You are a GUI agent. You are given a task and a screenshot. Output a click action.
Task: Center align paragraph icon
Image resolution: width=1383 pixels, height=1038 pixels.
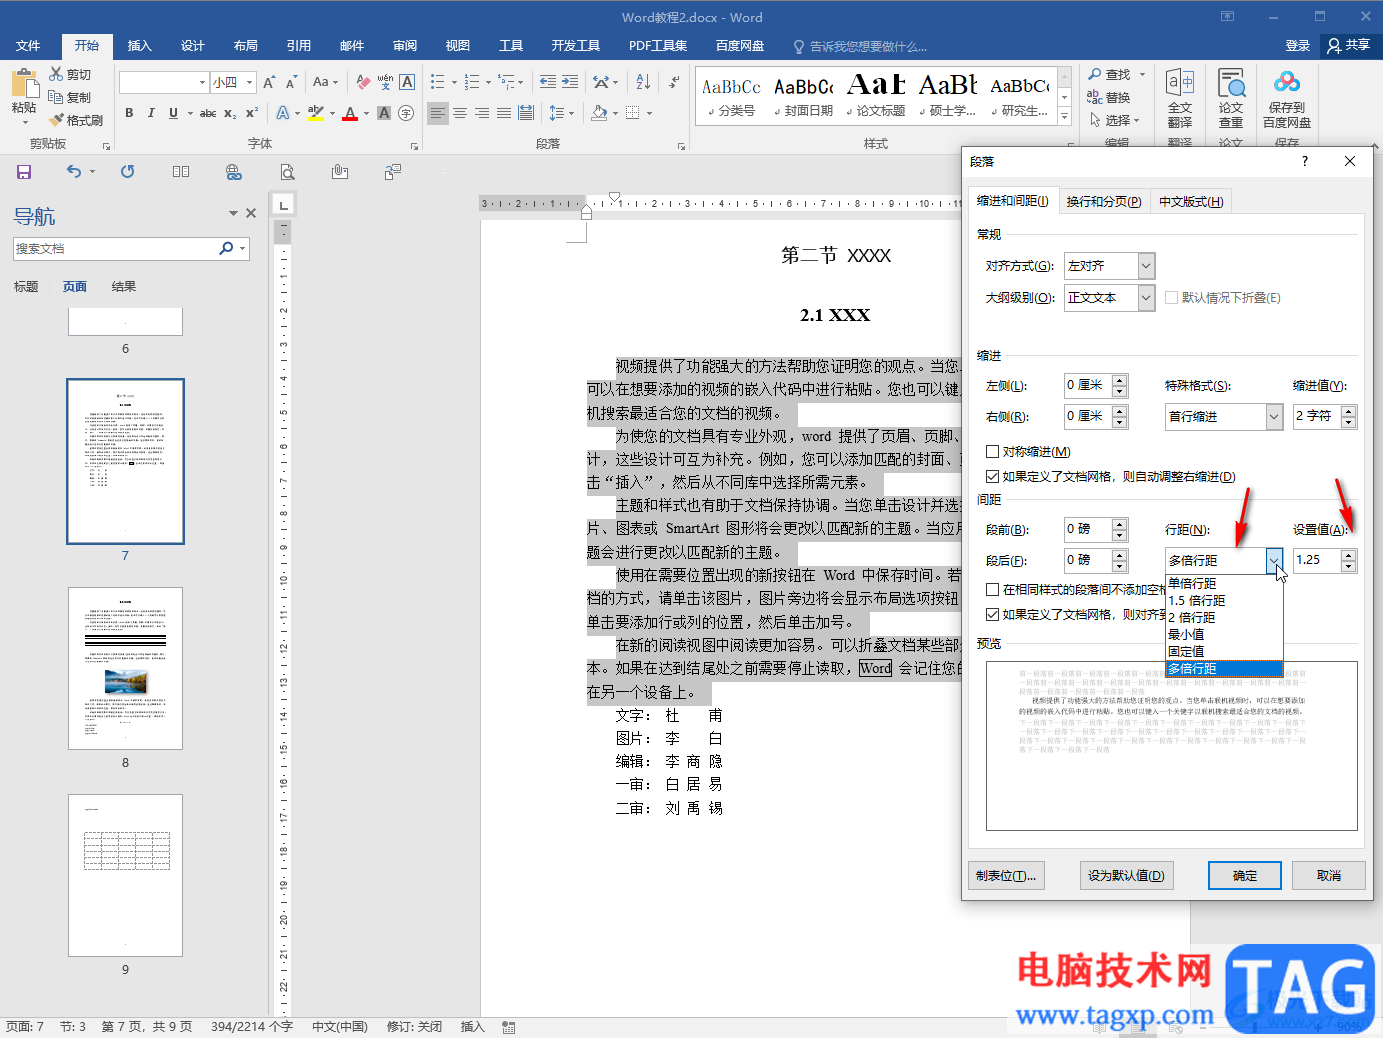point(460,113)
